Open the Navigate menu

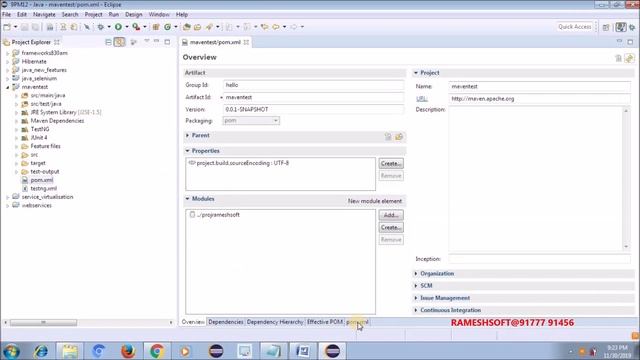(x=44, y=14)
